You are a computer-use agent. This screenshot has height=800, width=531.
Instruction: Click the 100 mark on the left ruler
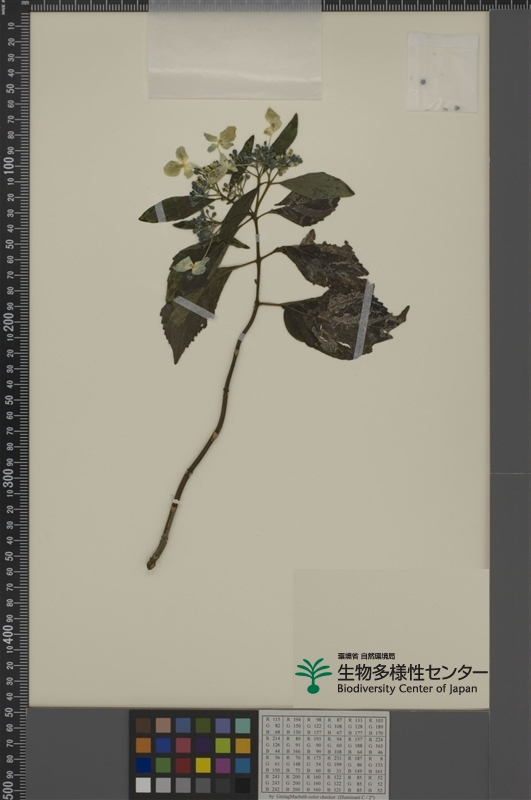[9, 166]
